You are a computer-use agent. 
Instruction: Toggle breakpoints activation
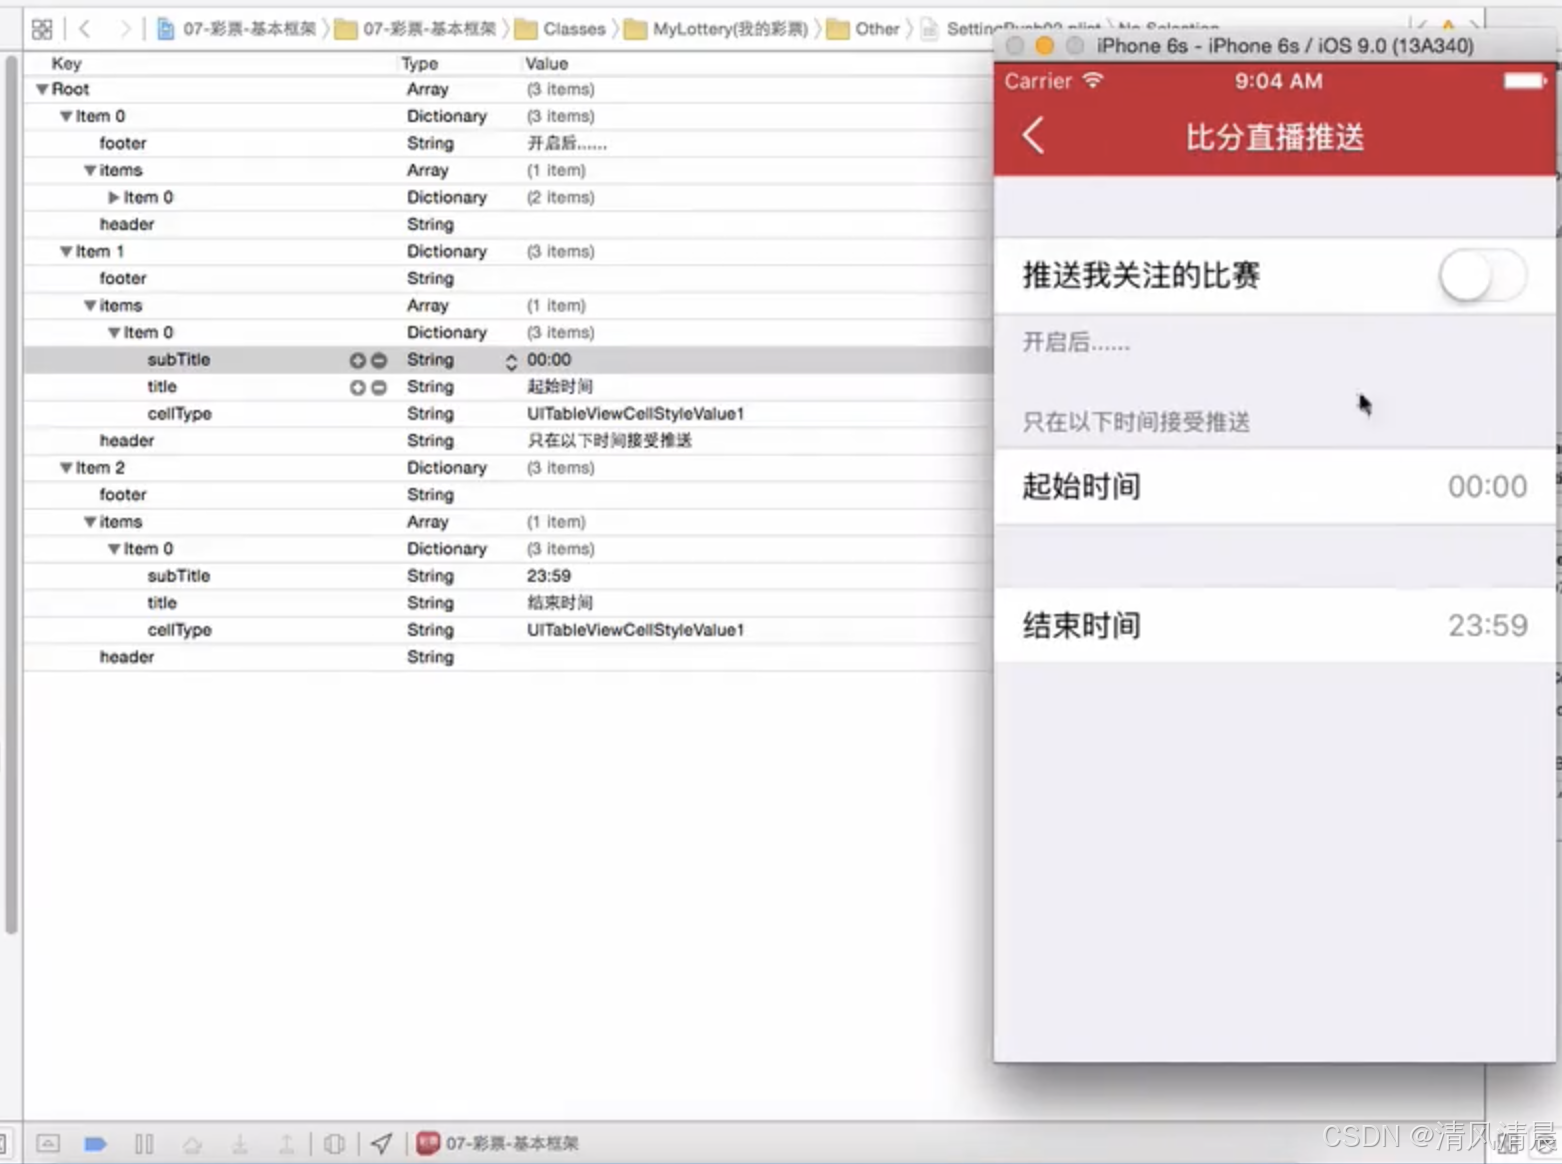click(95, 1143)
